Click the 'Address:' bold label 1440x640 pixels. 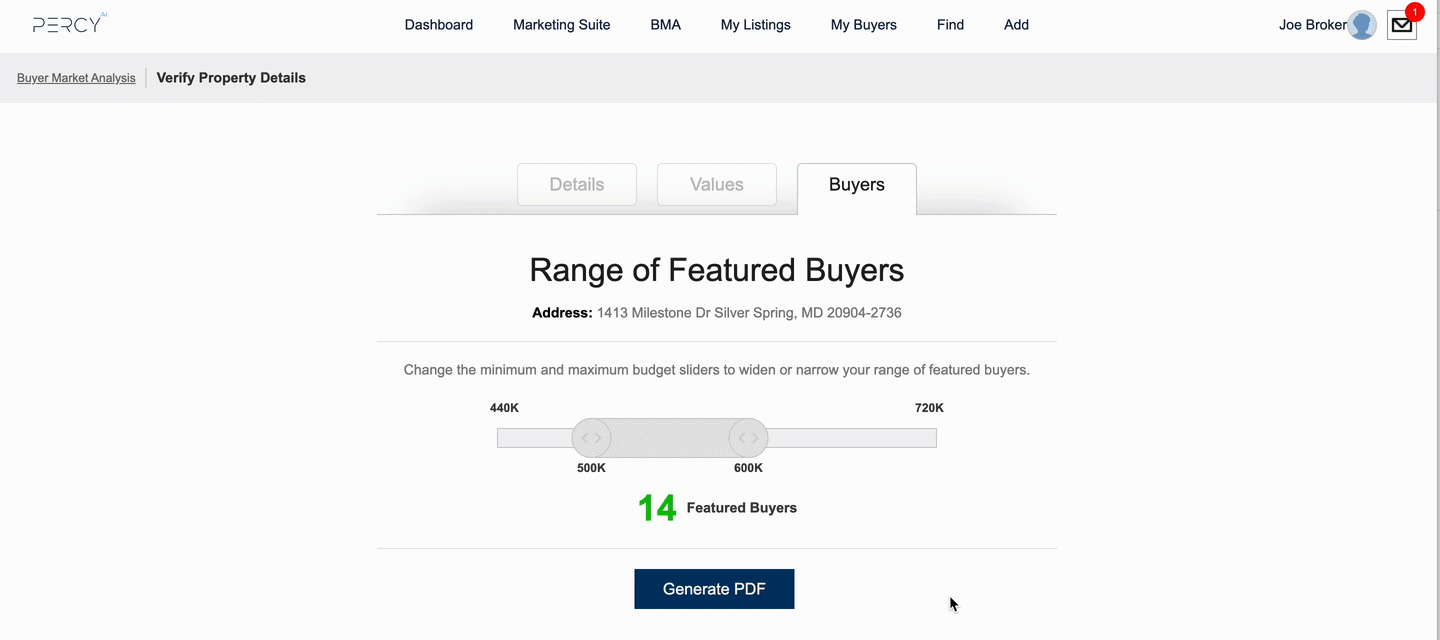562,313
